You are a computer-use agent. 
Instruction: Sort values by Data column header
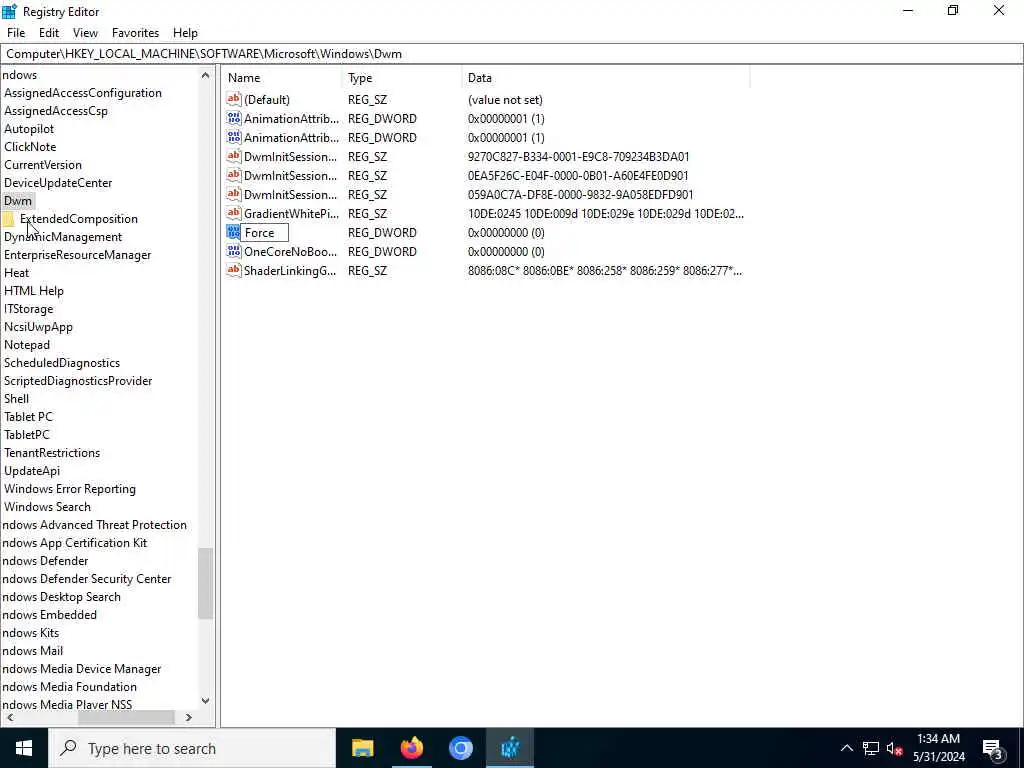point(605,78)
